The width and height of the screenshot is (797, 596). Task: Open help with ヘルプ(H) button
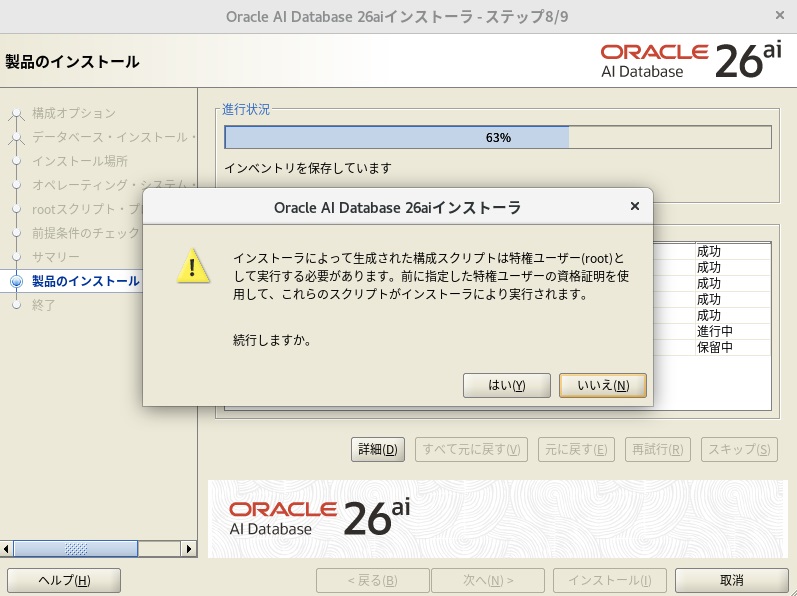click(64, 580)
